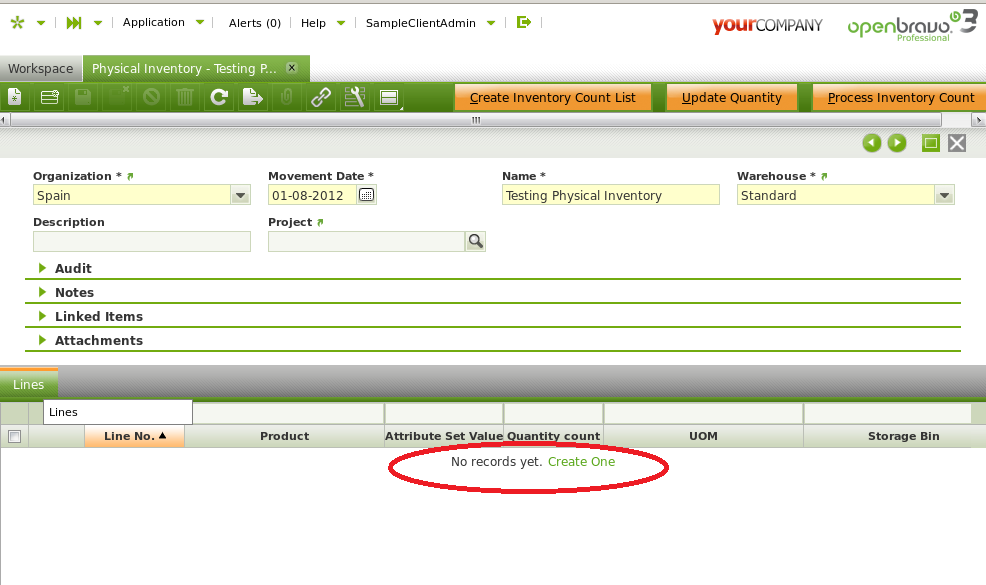
Task: Click the green asterisk create-new icon
Action: 18,23
